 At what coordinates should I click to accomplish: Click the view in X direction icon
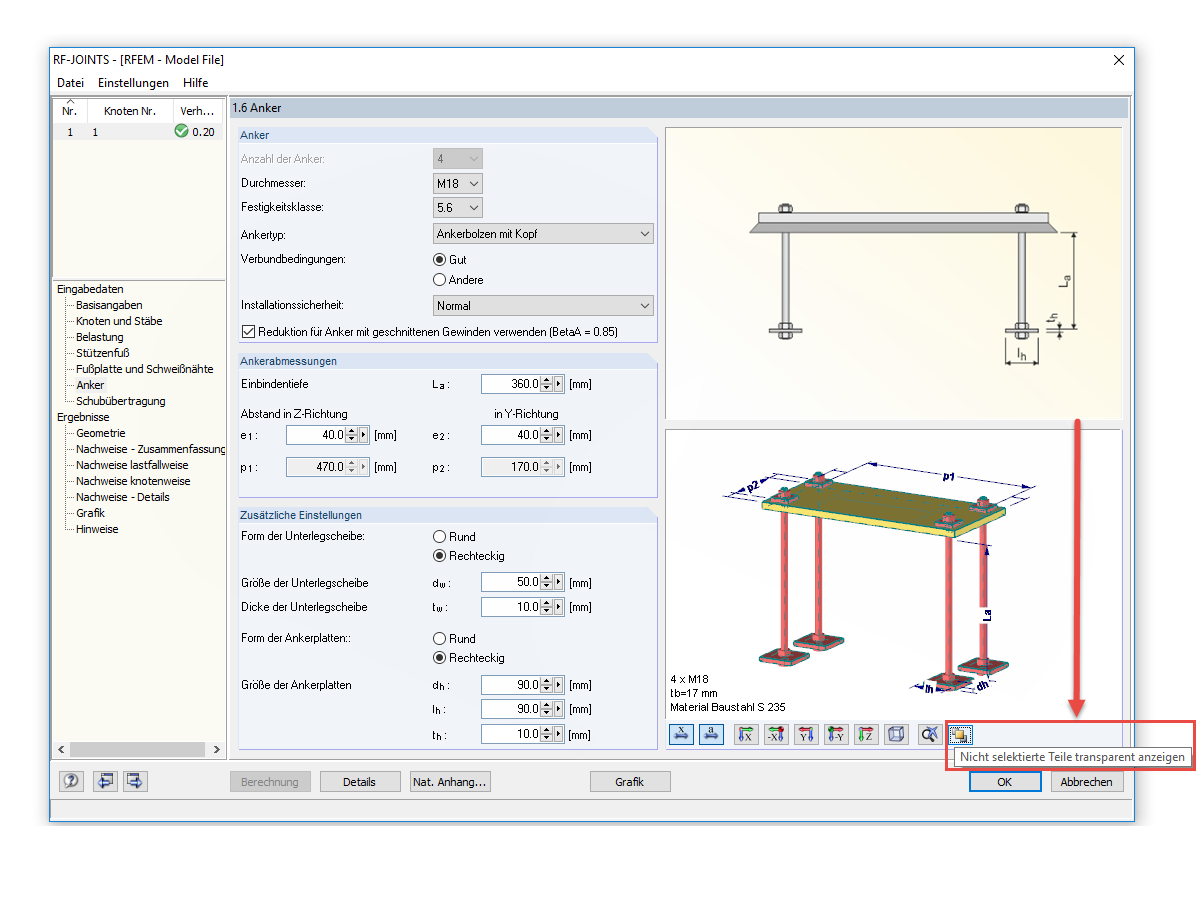745,735
